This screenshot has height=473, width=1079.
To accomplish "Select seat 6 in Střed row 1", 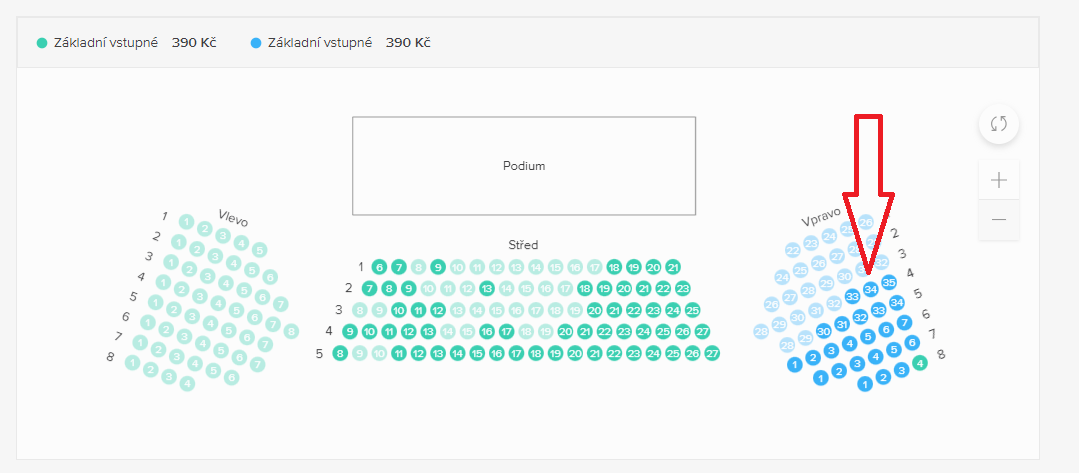I will coord(378,267).
